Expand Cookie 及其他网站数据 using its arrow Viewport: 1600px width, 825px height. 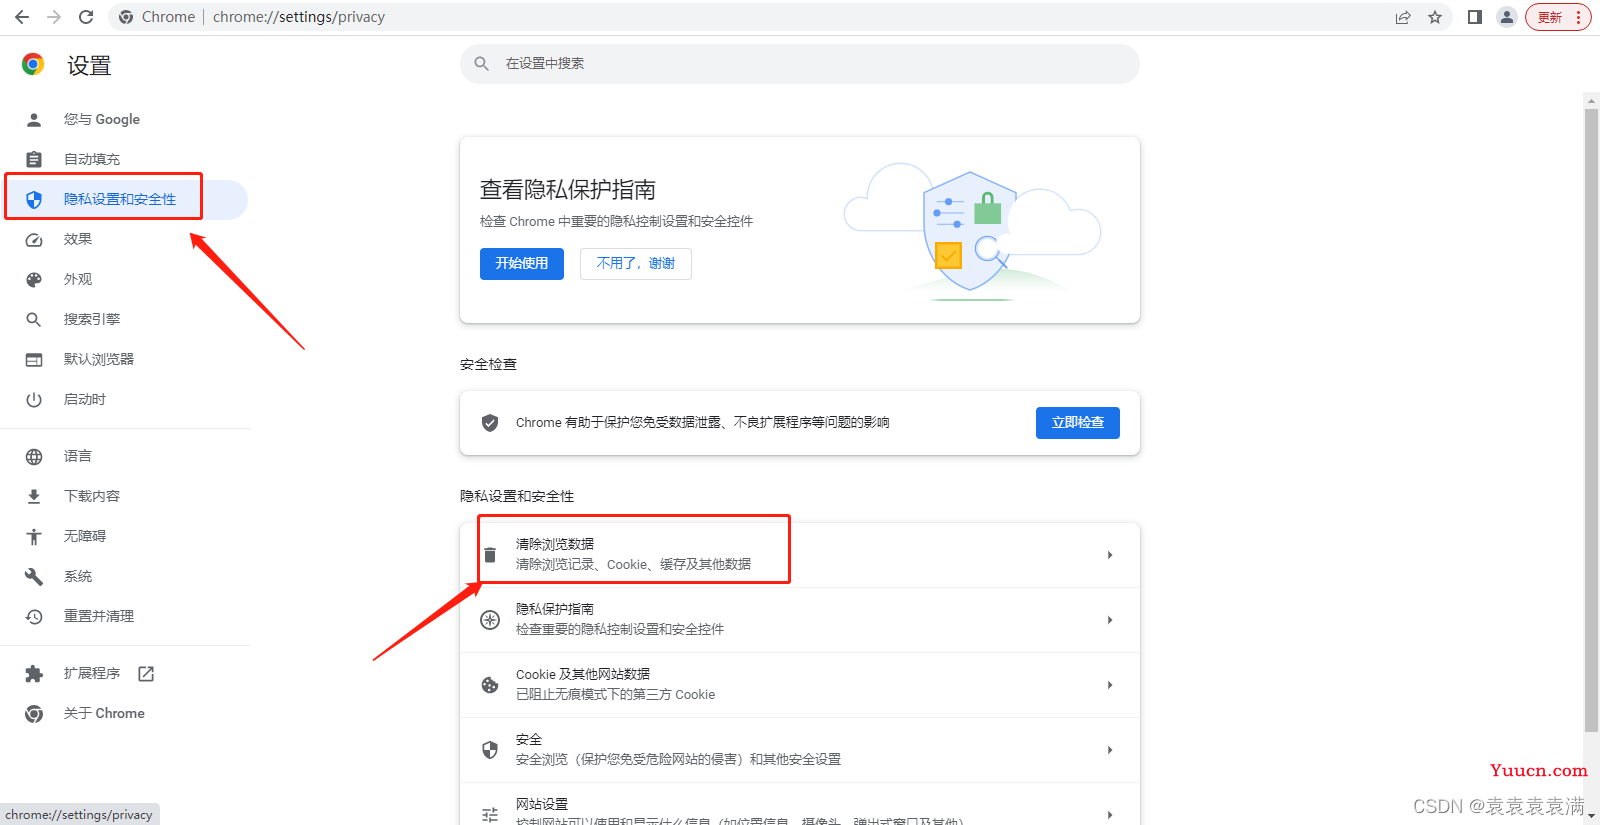1110,685
